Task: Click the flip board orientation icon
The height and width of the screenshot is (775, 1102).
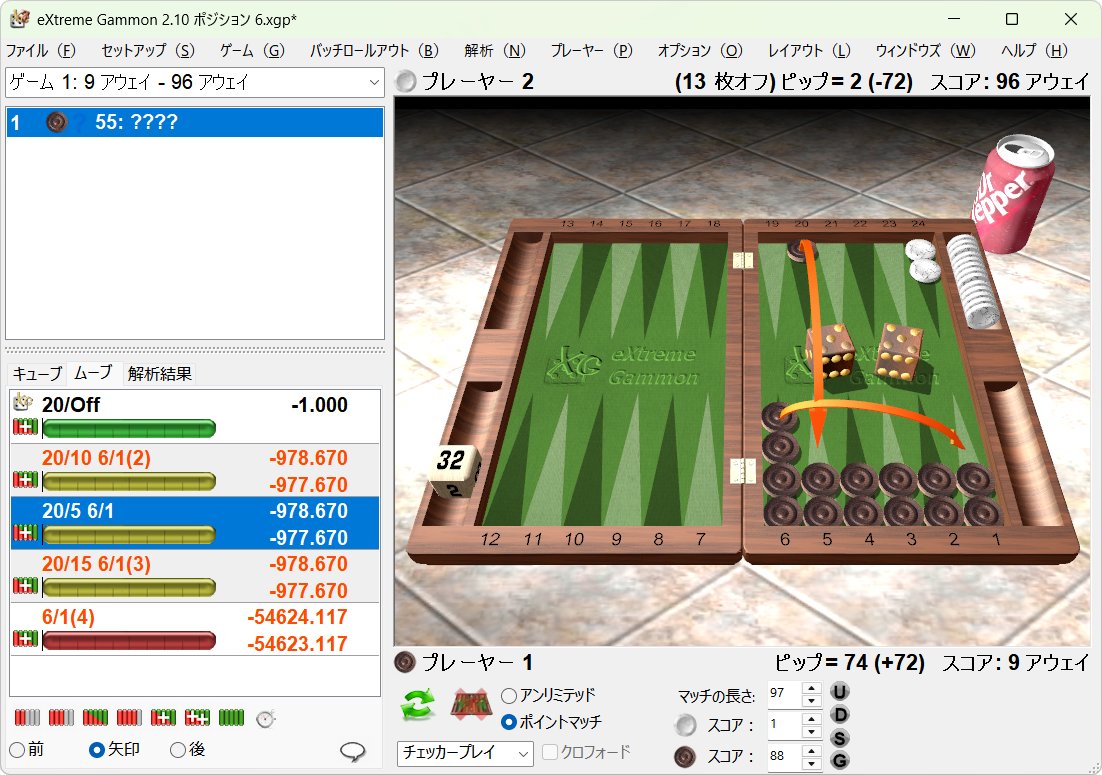Action: 471,704
